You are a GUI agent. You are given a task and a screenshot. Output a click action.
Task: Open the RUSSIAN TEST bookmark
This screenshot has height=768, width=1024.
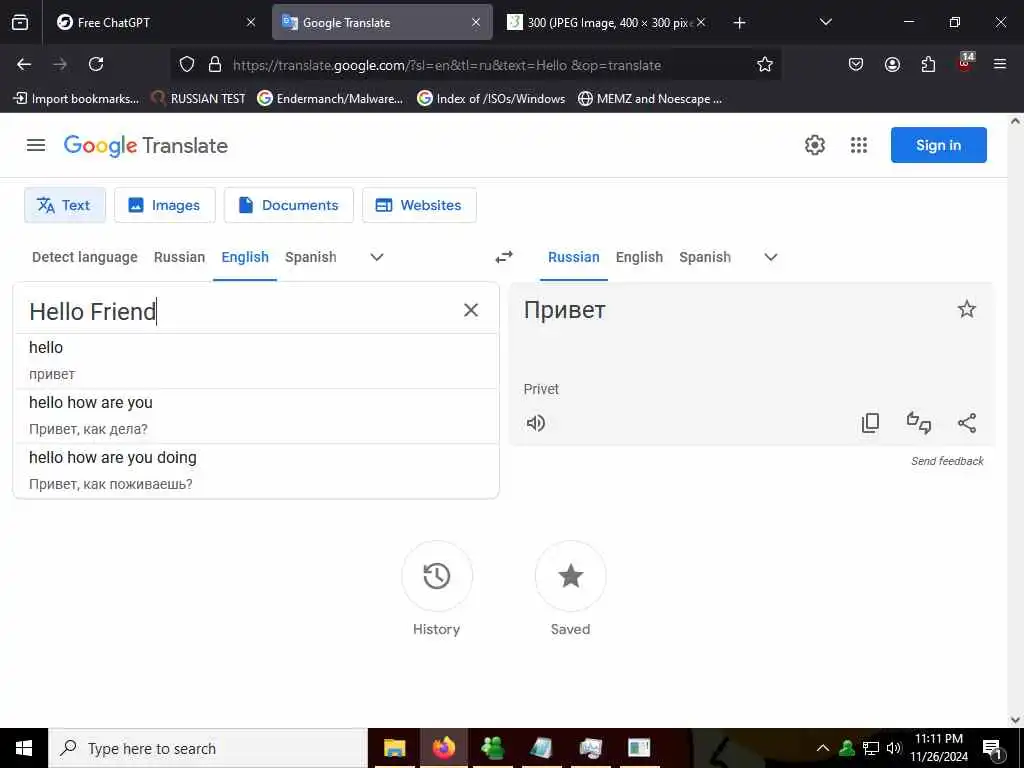[x=199, y=99]
